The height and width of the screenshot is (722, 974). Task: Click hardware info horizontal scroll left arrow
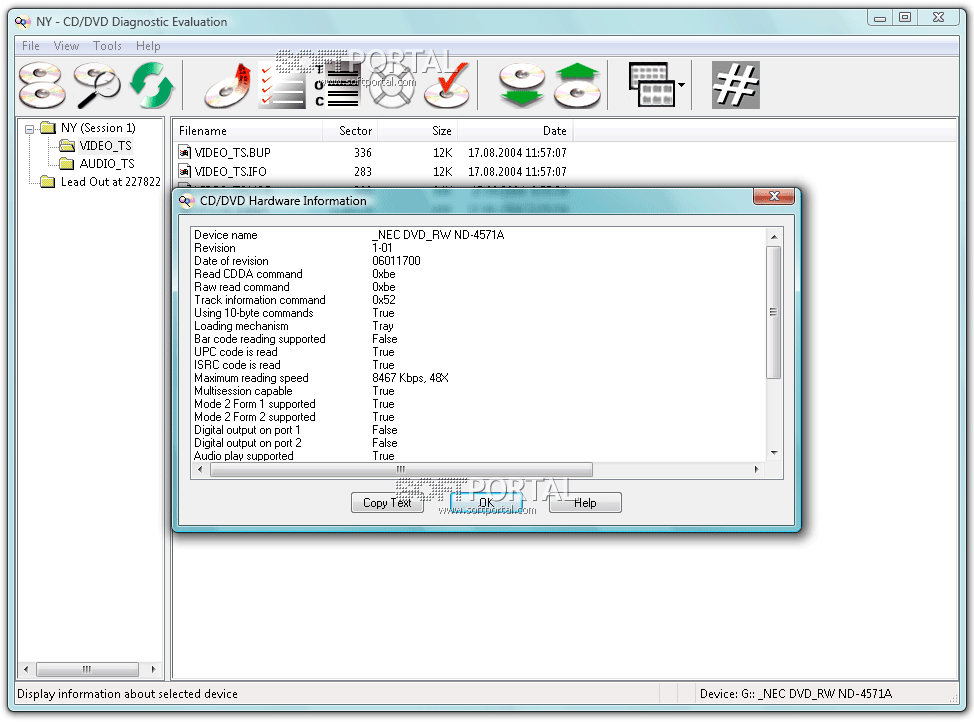coord(200,469)
